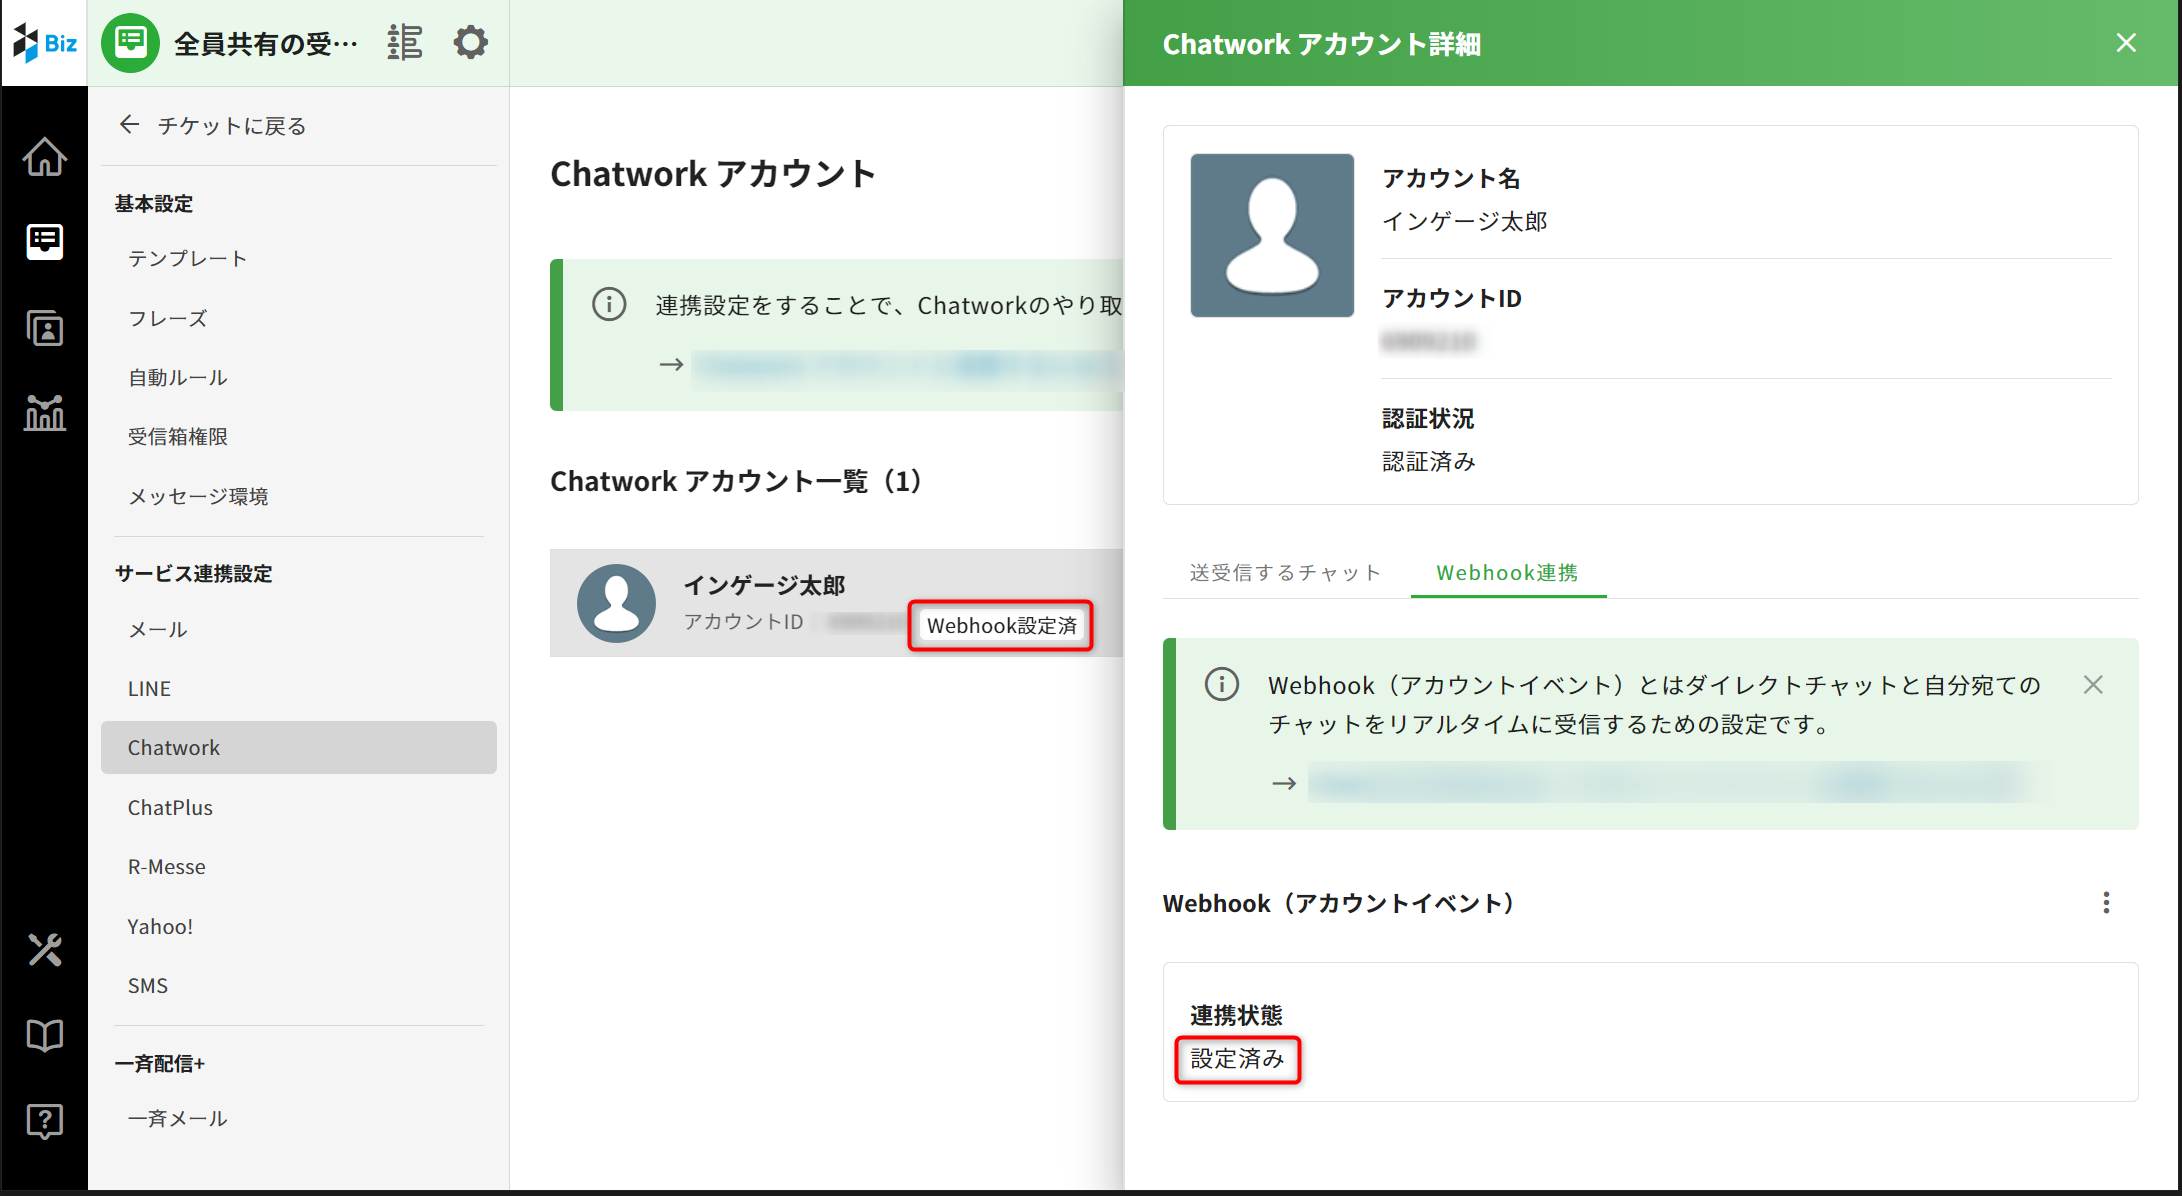Screen dimensions: 2182x1196
Task: Open the blurred link in Webhook banner
Action: tap(1670, 783)
